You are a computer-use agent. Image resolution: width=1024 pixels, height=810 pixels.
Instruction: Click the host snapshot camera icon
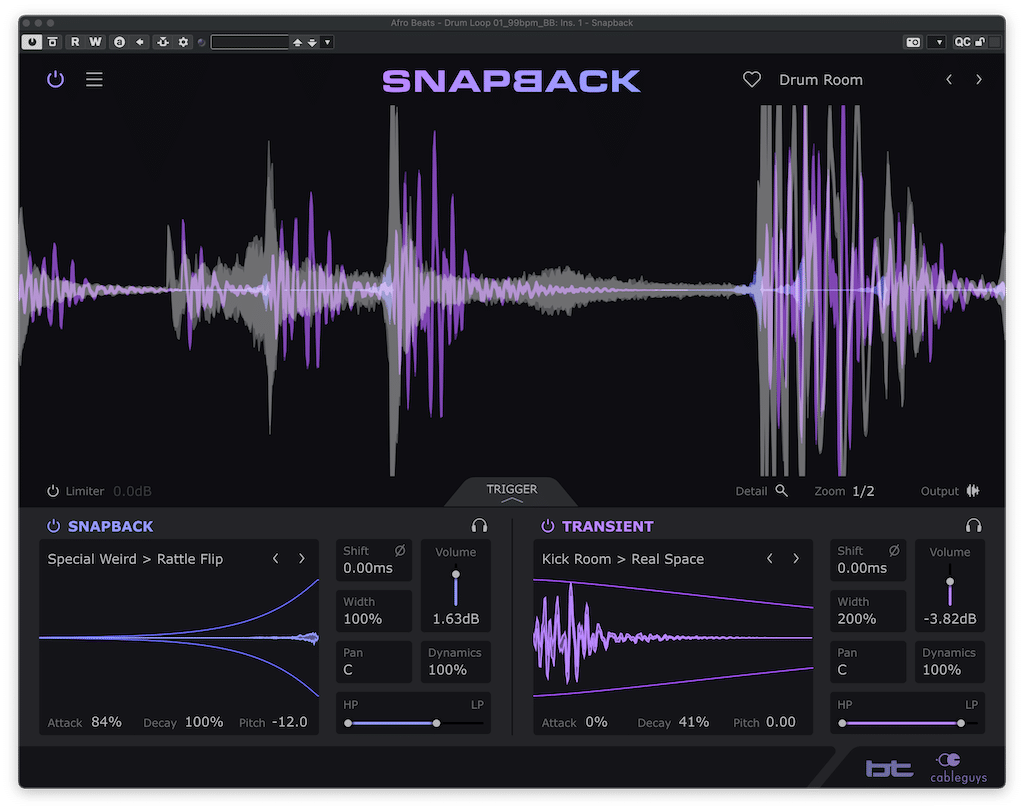point(913,42)
